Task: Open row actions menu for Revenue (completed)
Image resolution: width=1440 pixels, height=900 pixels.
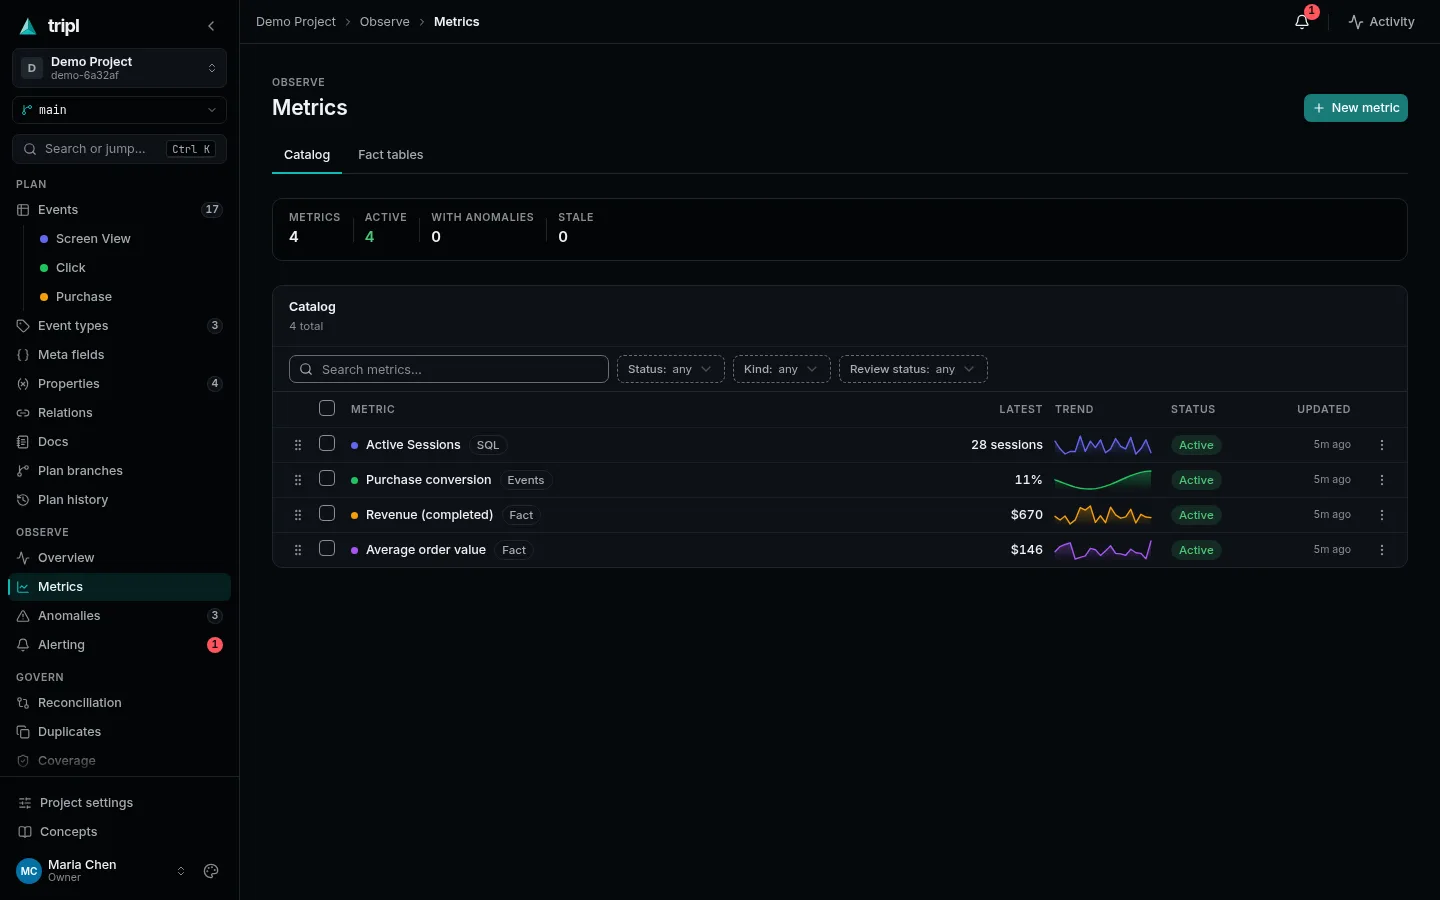Action: coord(1382,515)
